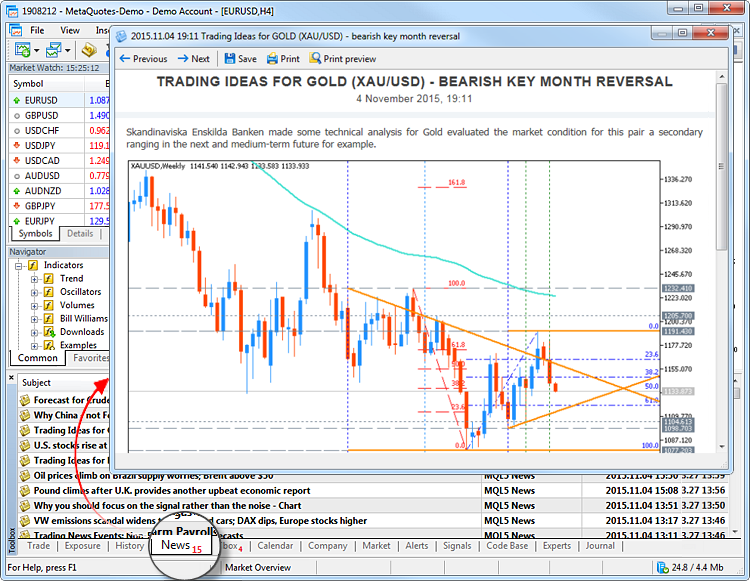Open Print preview magnifier icon
Screen dimensions: 750x581
pyautogui.click(x=315, y=58)
